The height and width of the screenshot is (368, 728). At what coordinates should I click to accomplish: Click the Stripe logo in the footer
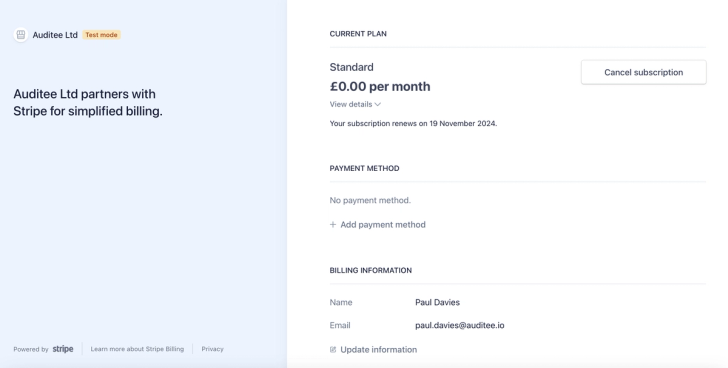[63, 349]
